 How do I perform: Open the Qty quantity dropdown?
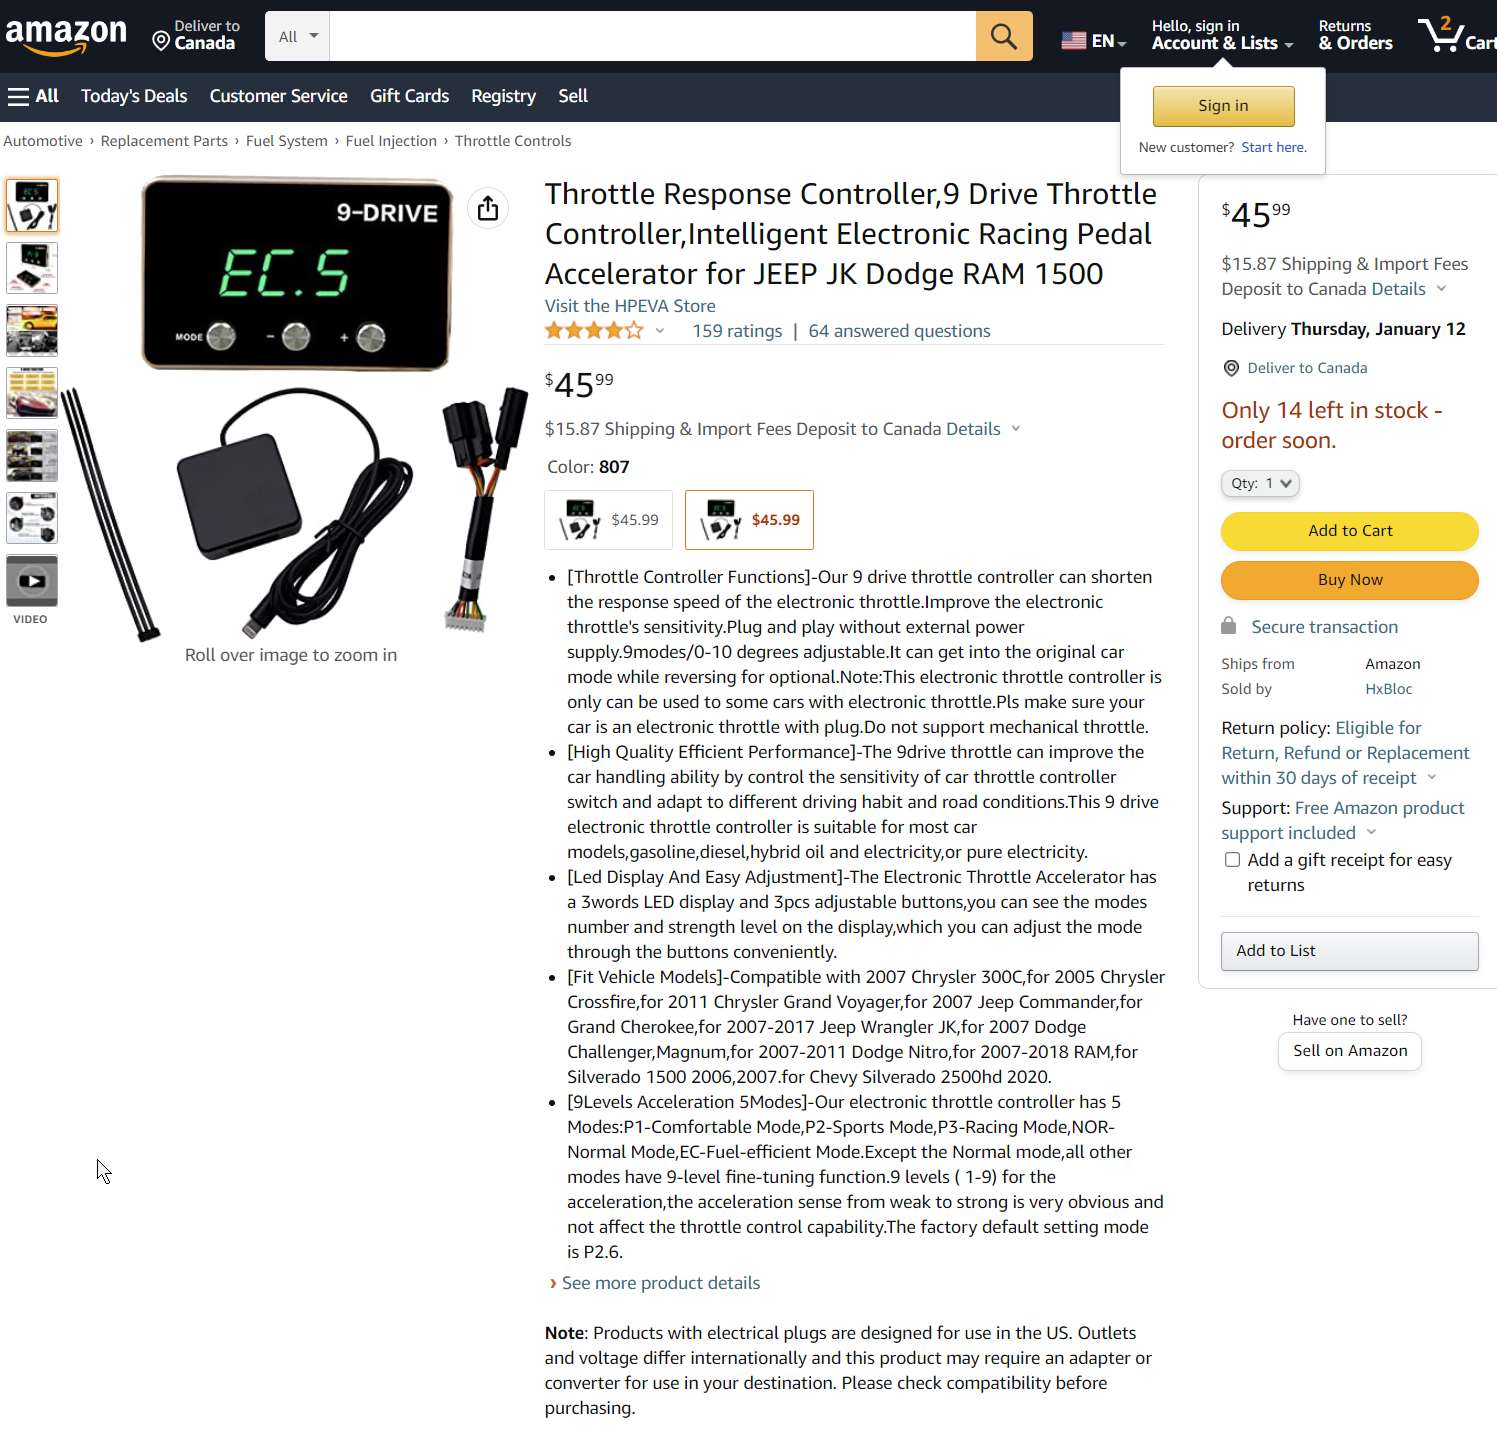pos(1260,484)
